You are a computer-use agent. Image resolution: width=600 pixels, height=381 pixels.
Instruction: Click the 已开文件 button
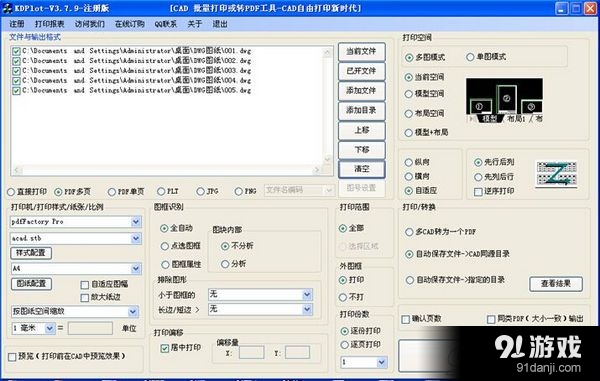(x=362, y=71)
